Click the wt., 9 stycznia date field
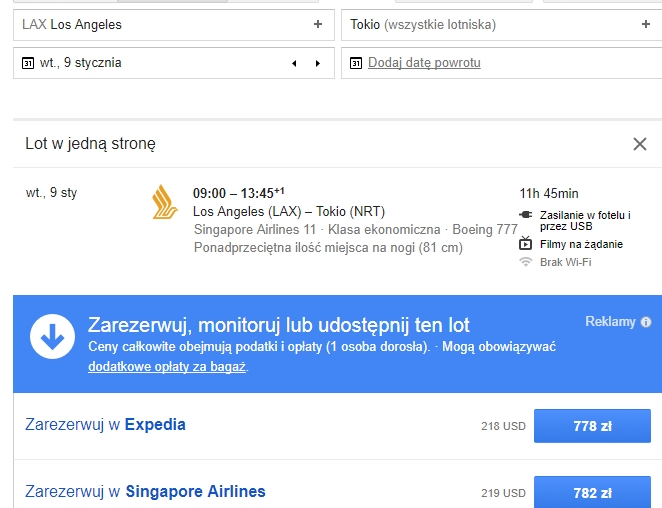The image size is (662, 508). pyautogui.click(x=174, y=63)
